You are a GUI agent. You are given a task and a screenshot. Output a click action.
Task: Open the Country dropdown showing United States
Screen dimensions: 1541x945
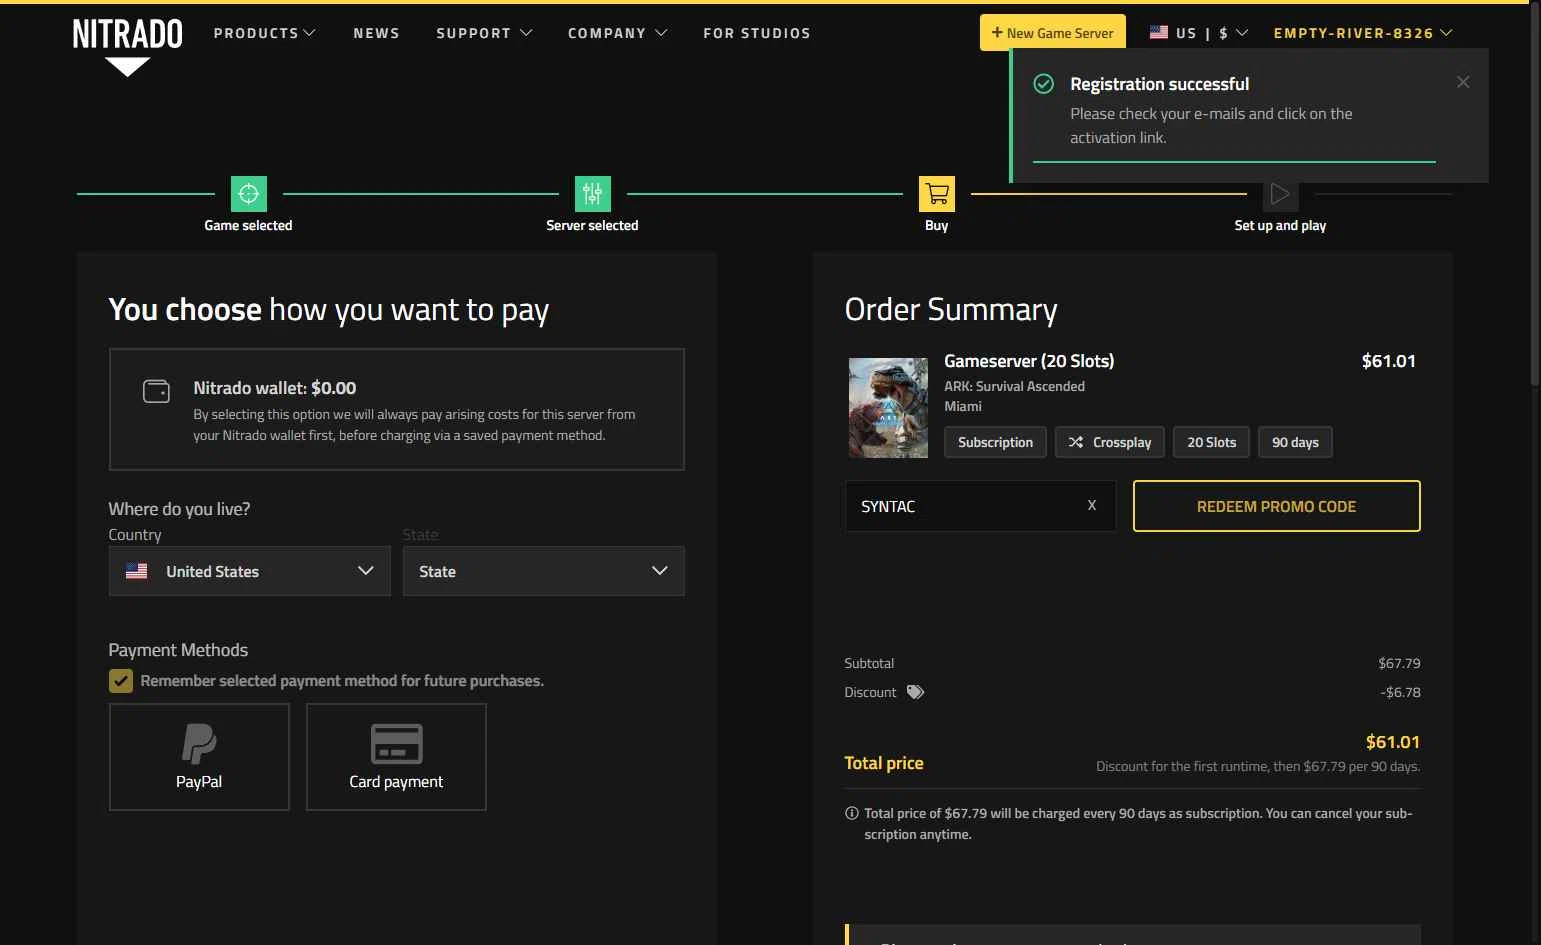pyautogui.click(x=249, y=571)
